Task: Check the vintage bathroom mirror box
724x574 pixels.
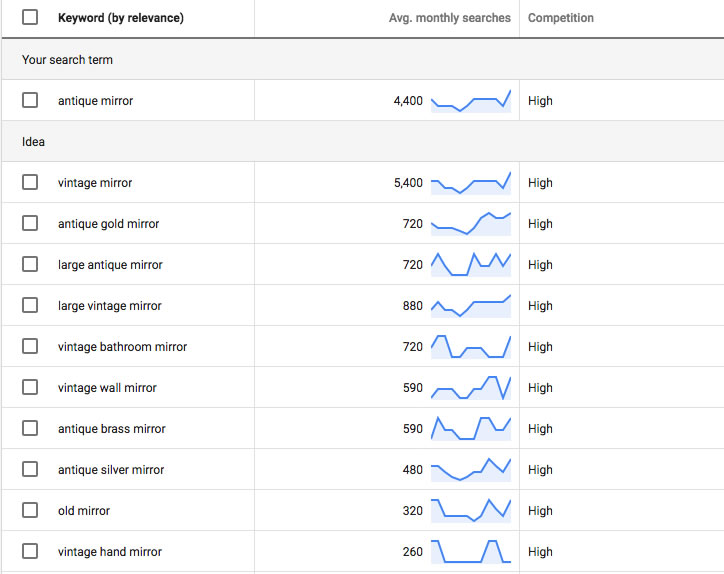Action: [x=30, y=346]
